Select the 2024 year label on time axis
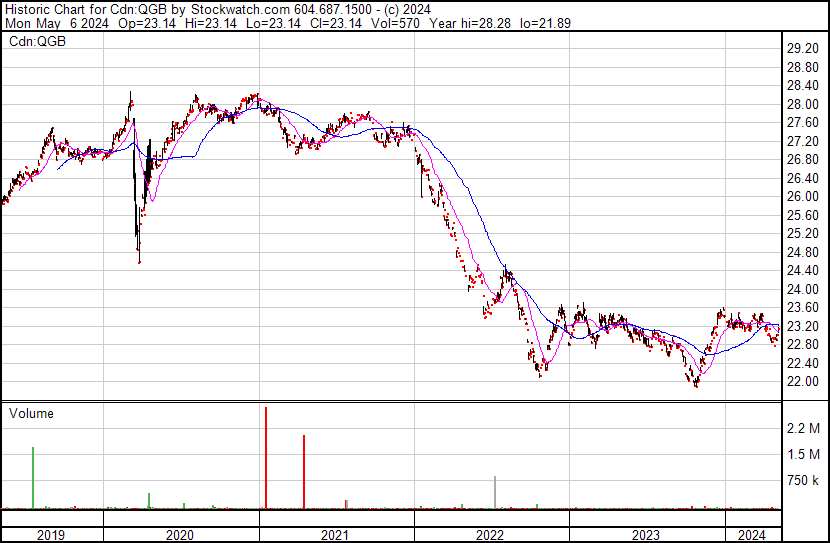 click(x=752, y=535)
